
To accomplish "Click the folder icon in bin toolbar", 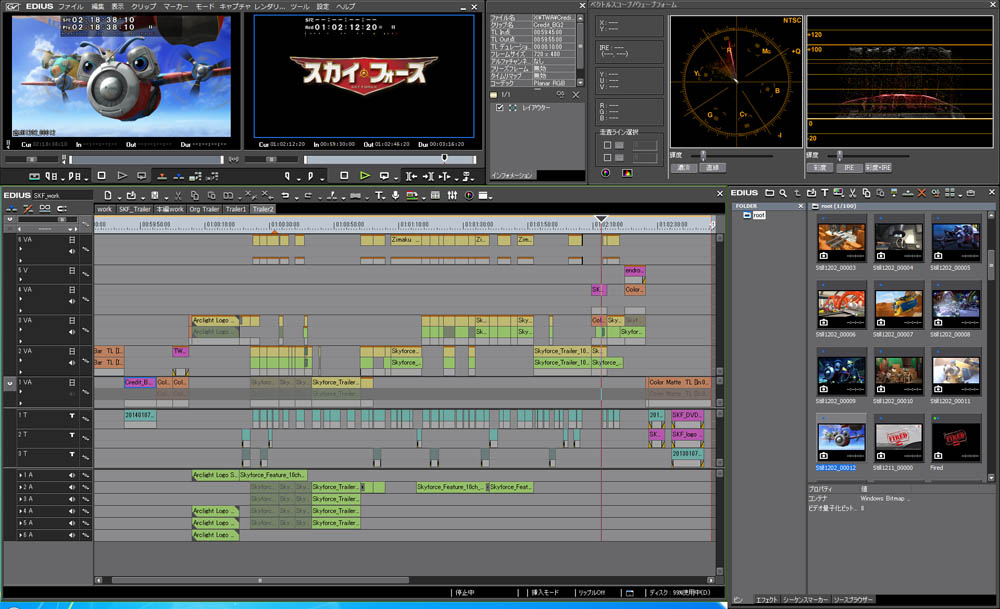I will [769, 193].
